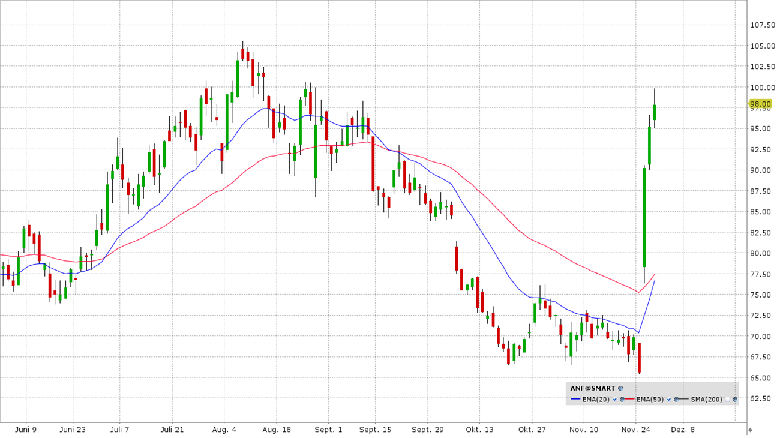Click the SMA(200) legend label

(x=706, y=399)
